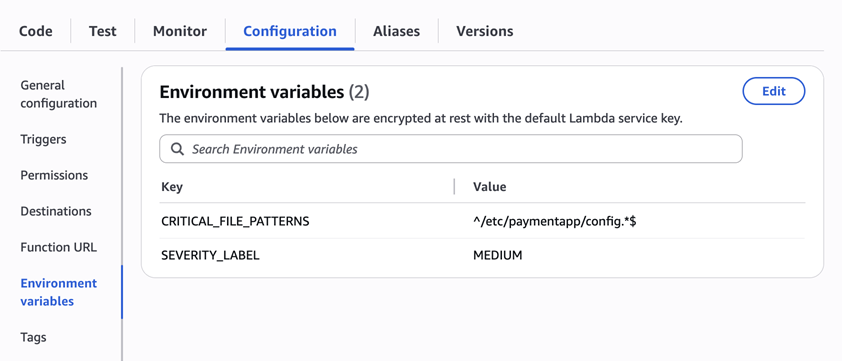Open General configuration in sidebar
Image resolution: width=842 pixels, height=361 pixels.
click(59, 94)
